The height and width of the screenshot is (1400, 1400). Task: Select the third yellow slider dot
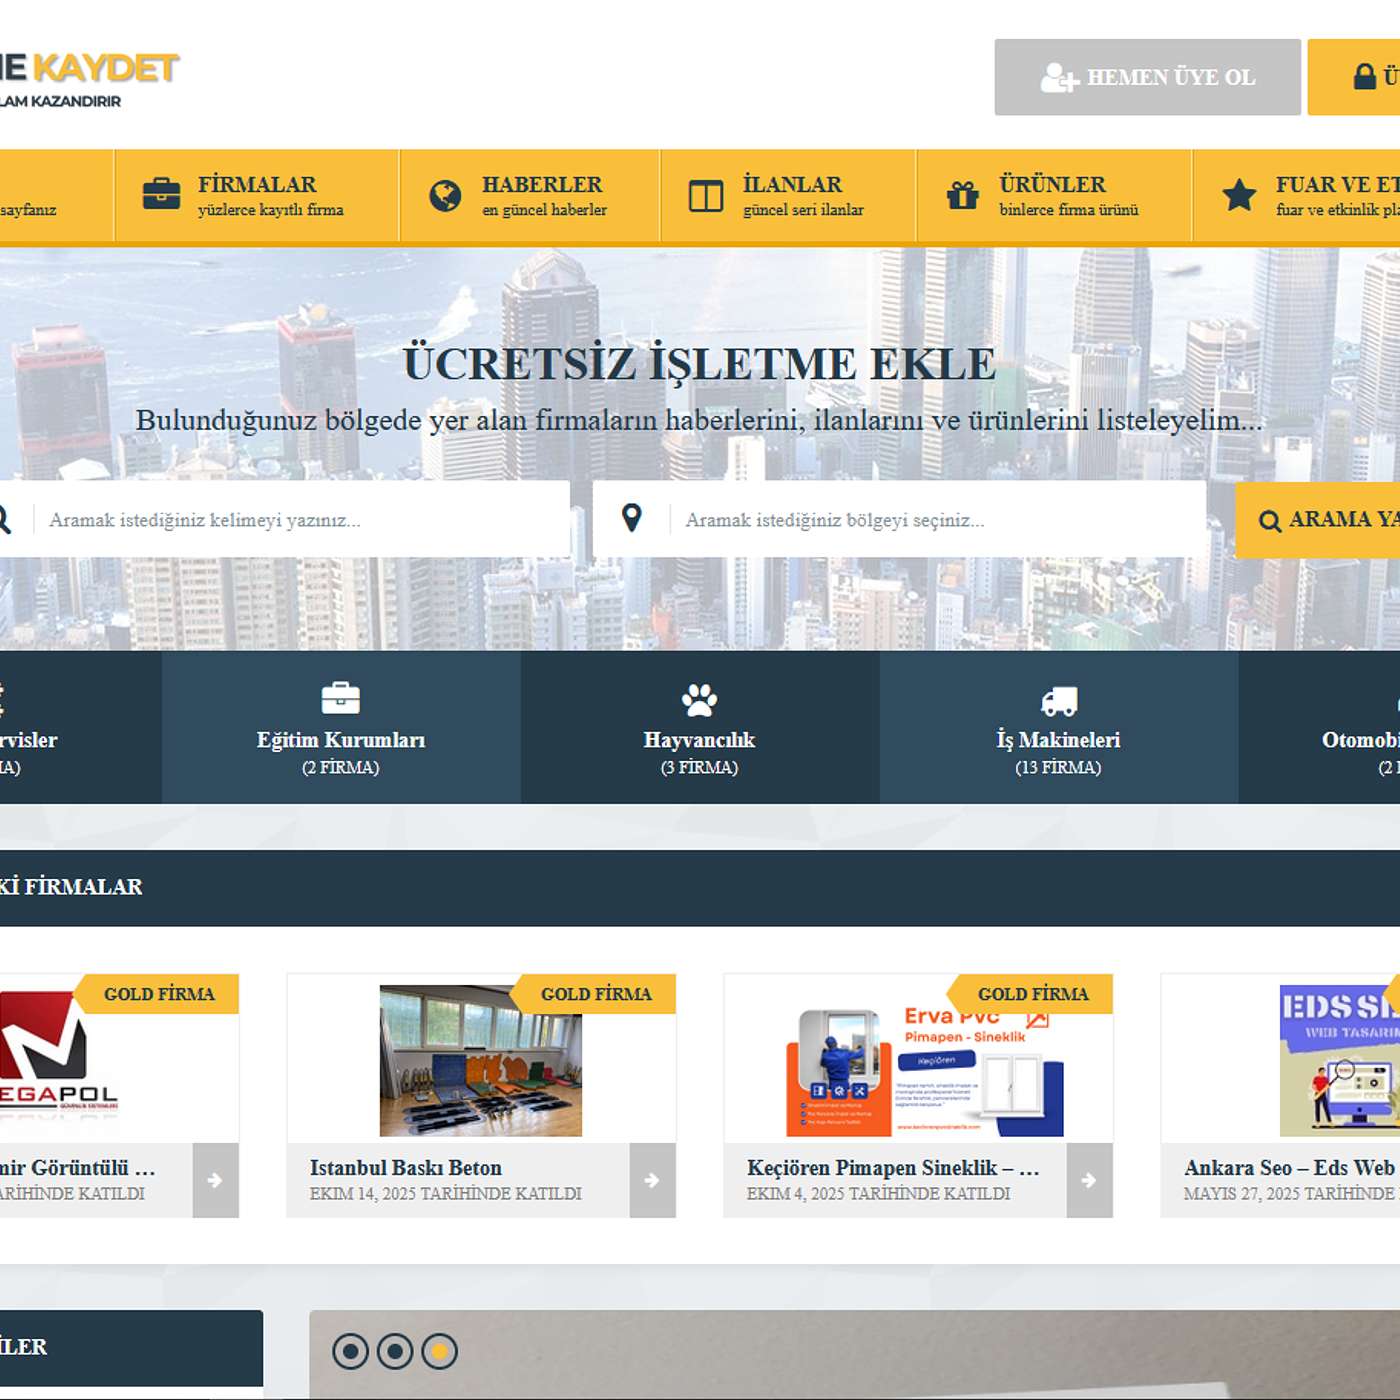click(439, 1352)
